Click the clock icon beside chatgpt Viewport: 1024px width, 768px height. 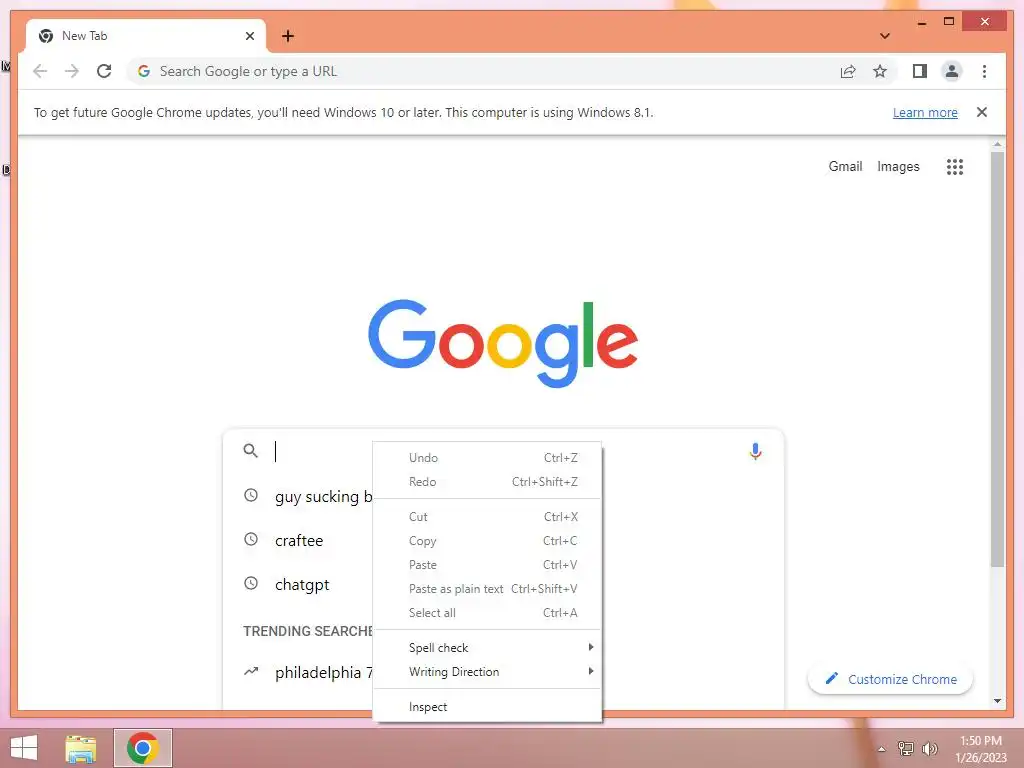click(251, 583)
